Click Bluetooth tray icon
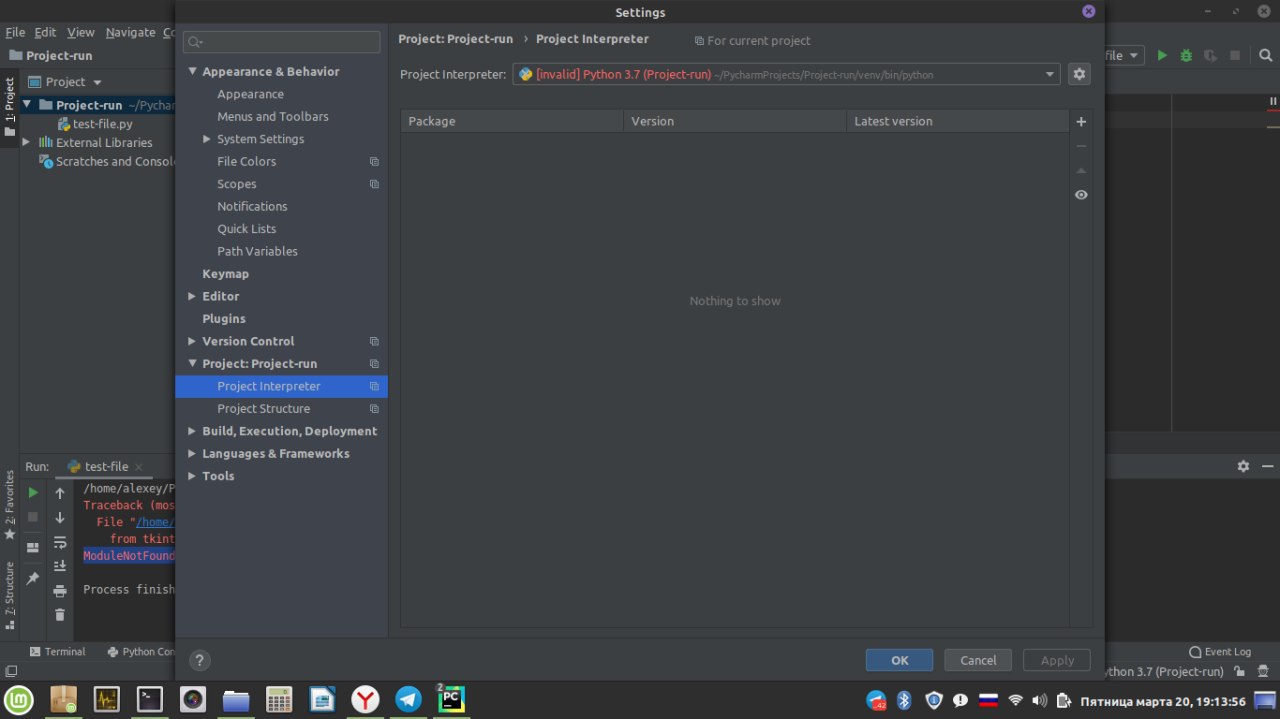This screenshot has height=719, width=1280. click(904, 700)
